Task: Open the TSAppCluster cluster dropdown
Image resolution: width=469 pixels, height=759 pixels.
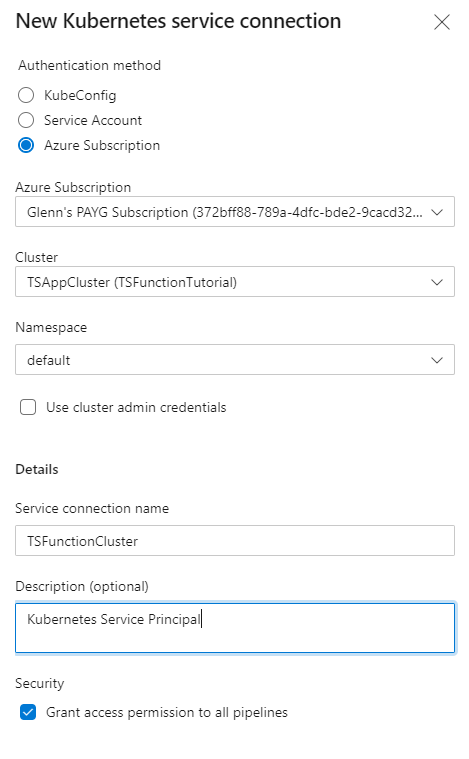Action: (x=235, y=282)
